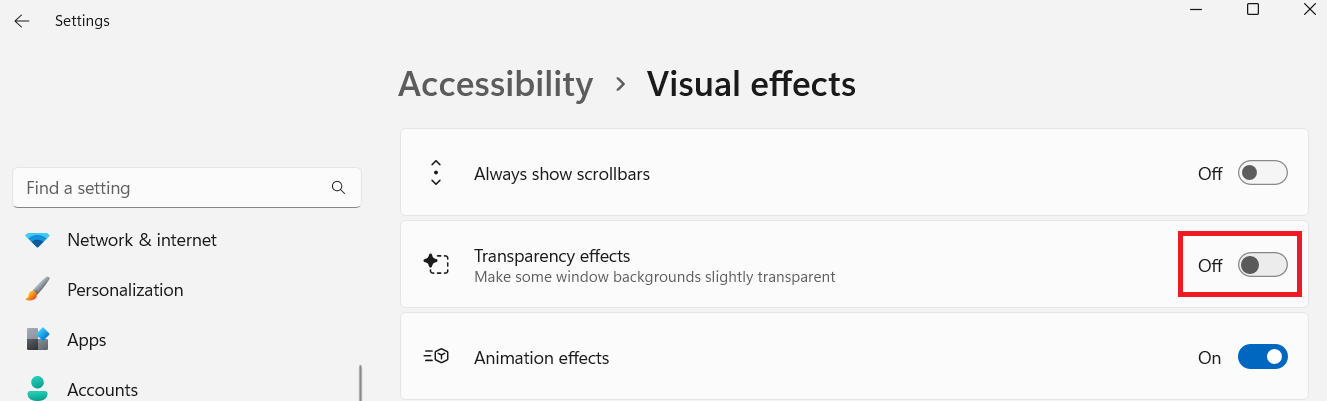Screen dimensions: 1327x401
Task: Turn on the Transparency effects toggle
Action: (1262, 265)
